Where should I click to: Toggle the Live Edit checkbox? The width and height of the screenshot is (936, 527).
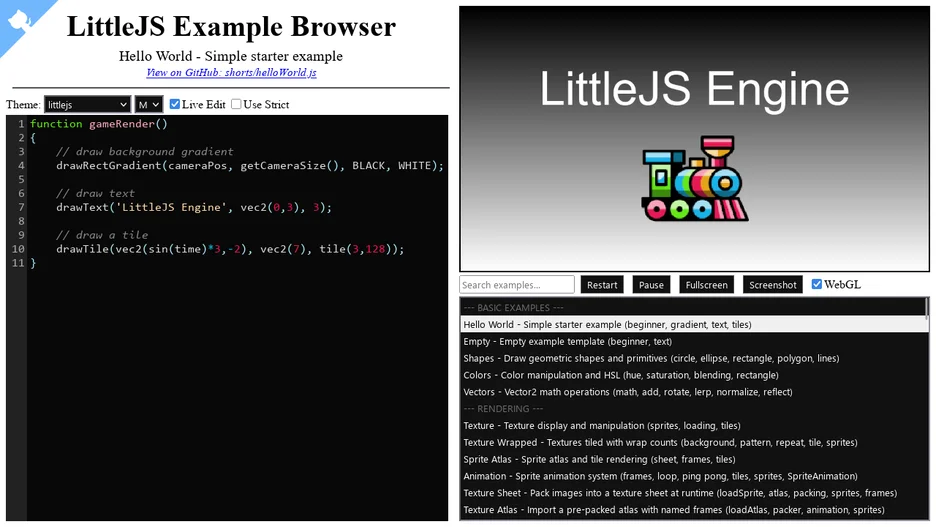175,104
